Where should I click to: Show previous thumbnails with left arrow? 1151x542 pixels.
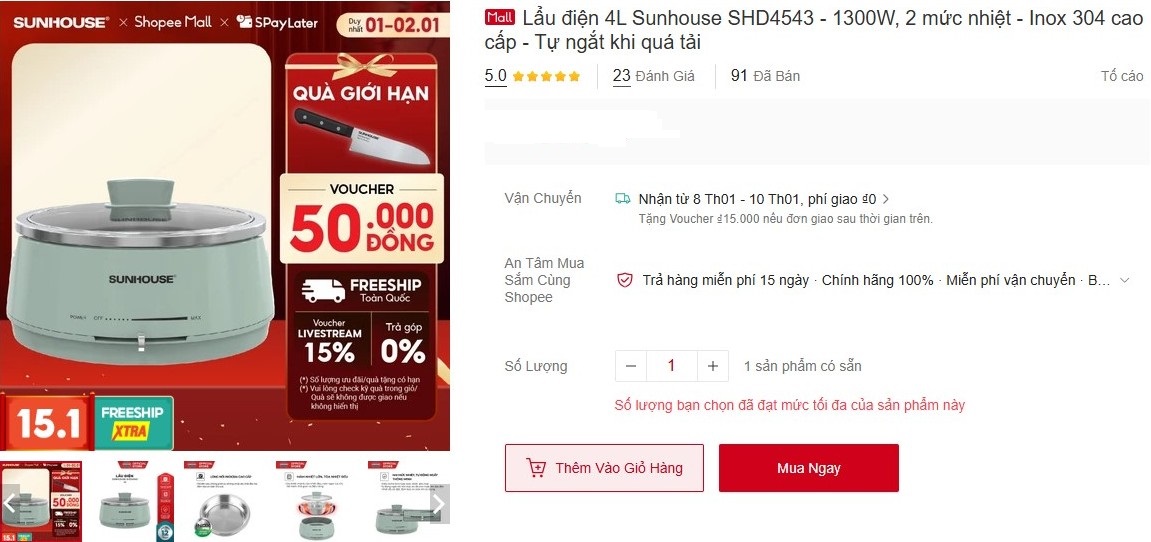click(10, 503)
